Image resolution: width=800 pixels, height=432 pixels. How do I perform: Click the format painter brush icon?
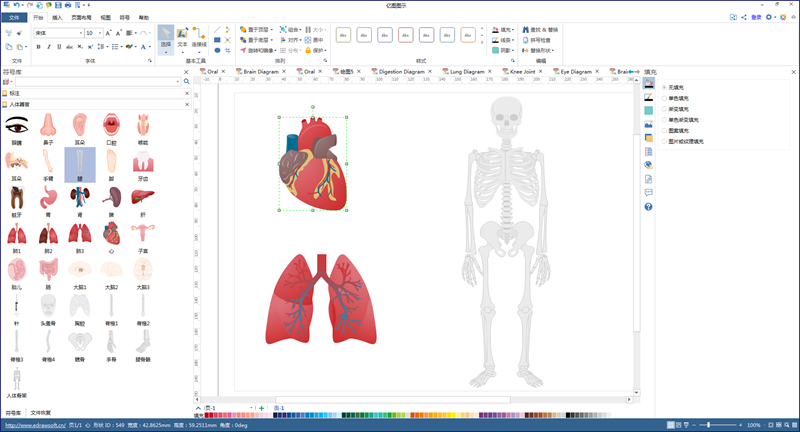coord(19,33)
